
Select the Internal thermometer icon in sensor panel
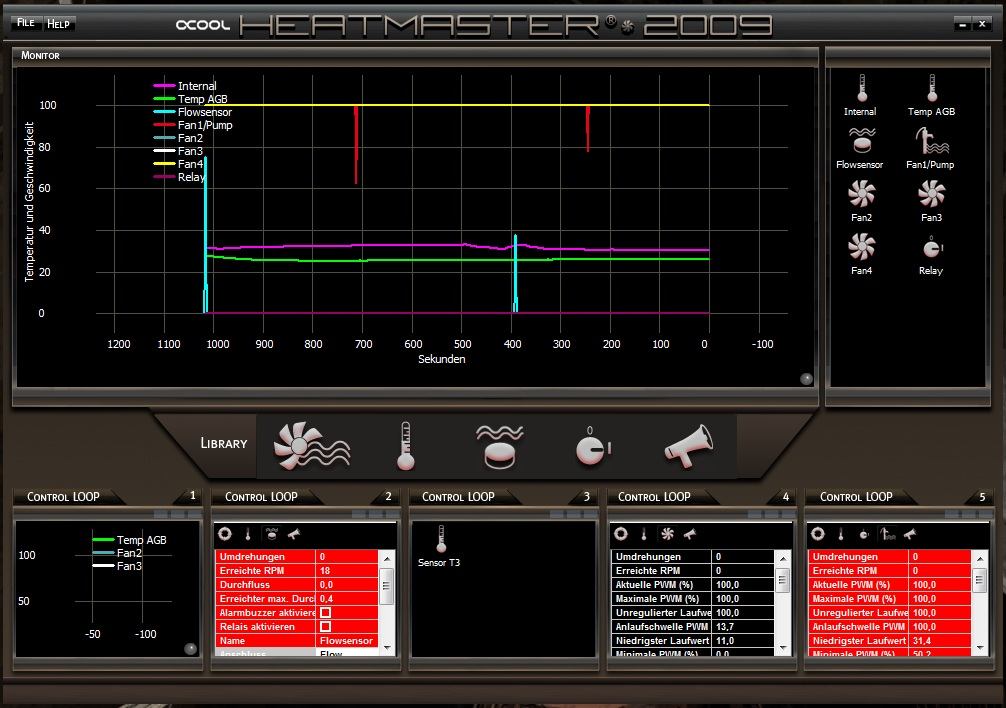pos(862,88)
